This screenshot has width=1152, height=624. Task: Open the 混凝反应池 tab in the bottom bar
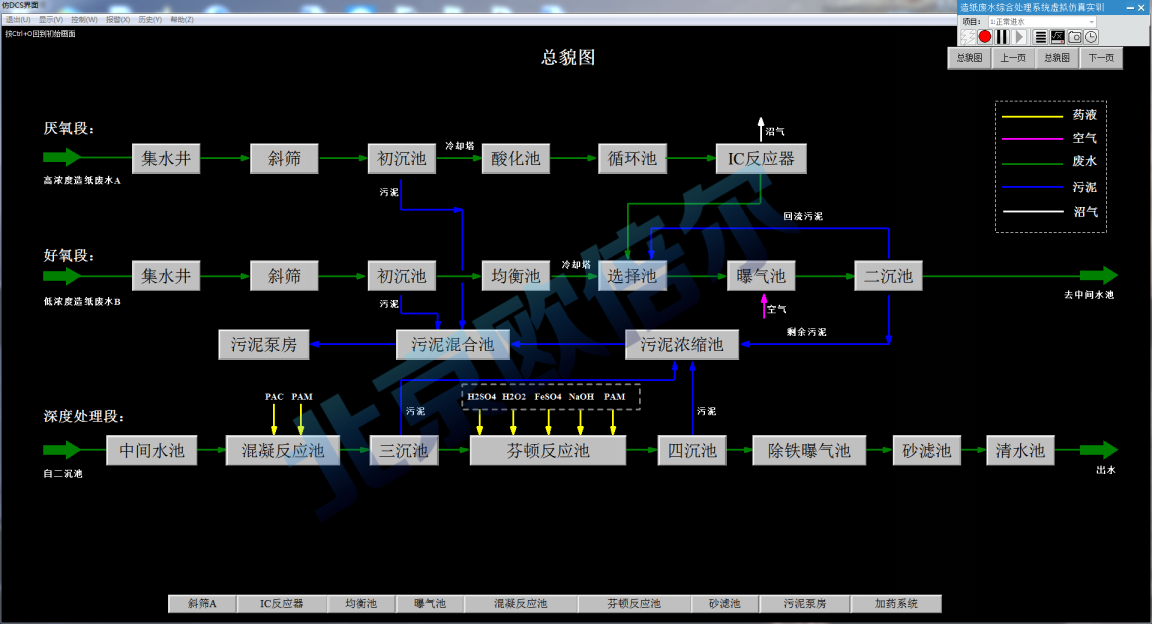pyautogui.click(x=520, y=603)
